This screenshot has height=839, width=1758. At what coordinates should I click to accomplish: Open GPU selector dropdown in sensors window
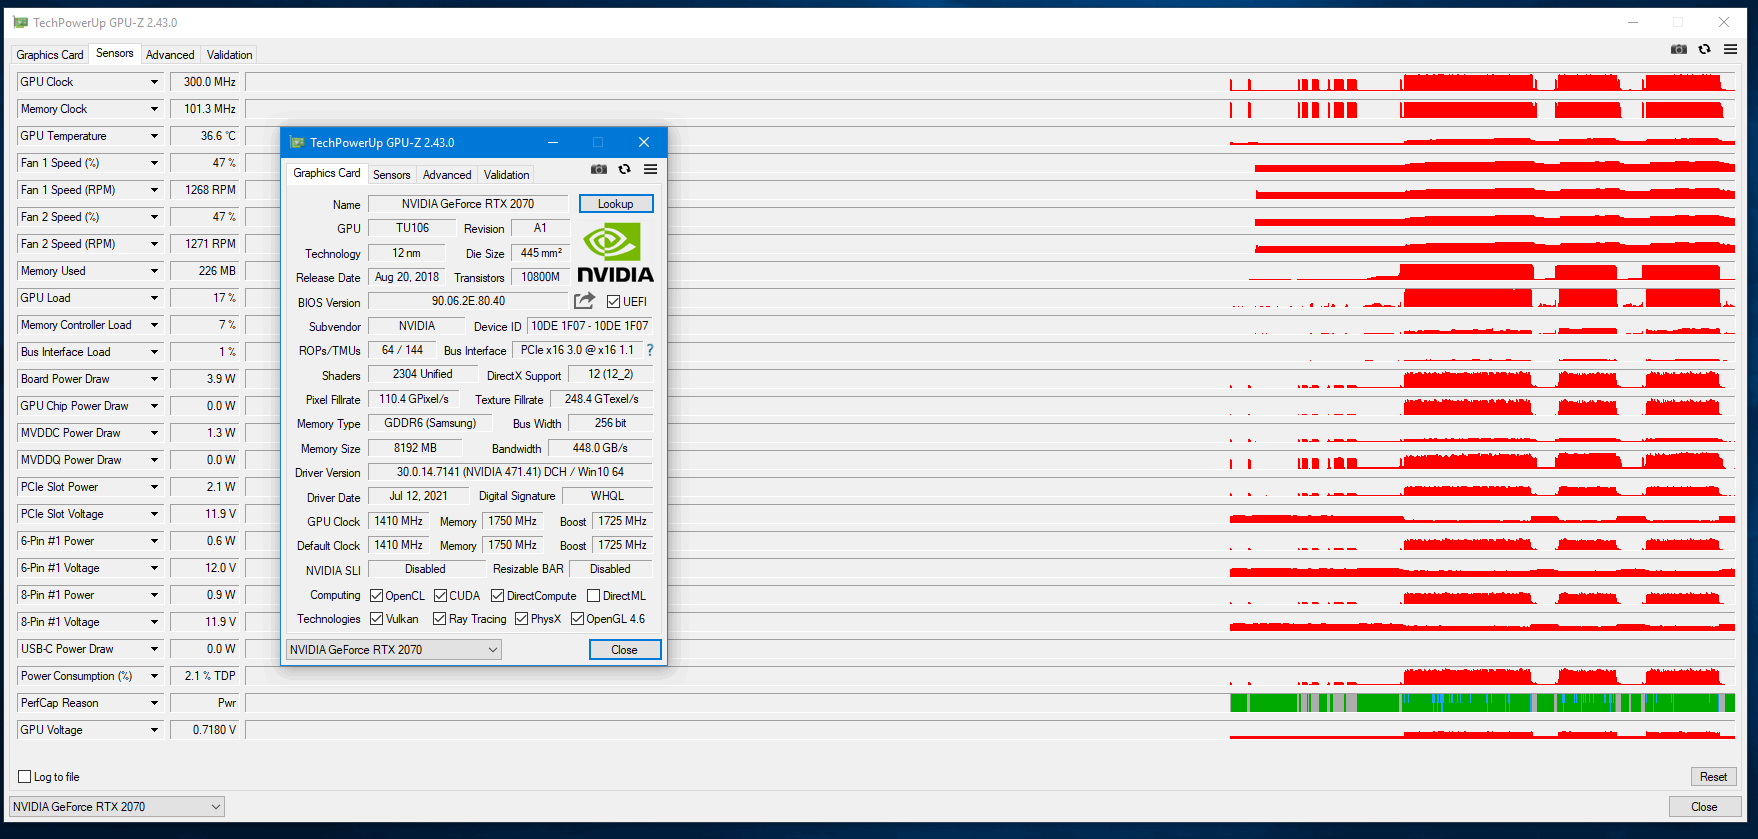tap(216, 806)
